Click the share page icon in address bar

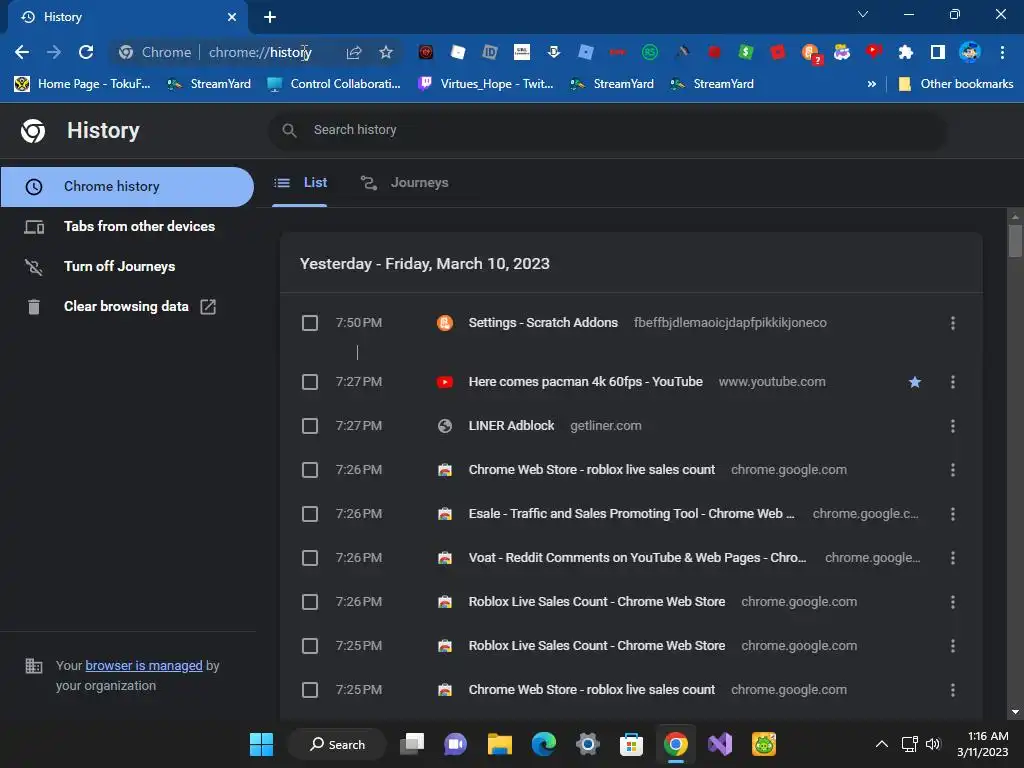[x=354, y=52]
